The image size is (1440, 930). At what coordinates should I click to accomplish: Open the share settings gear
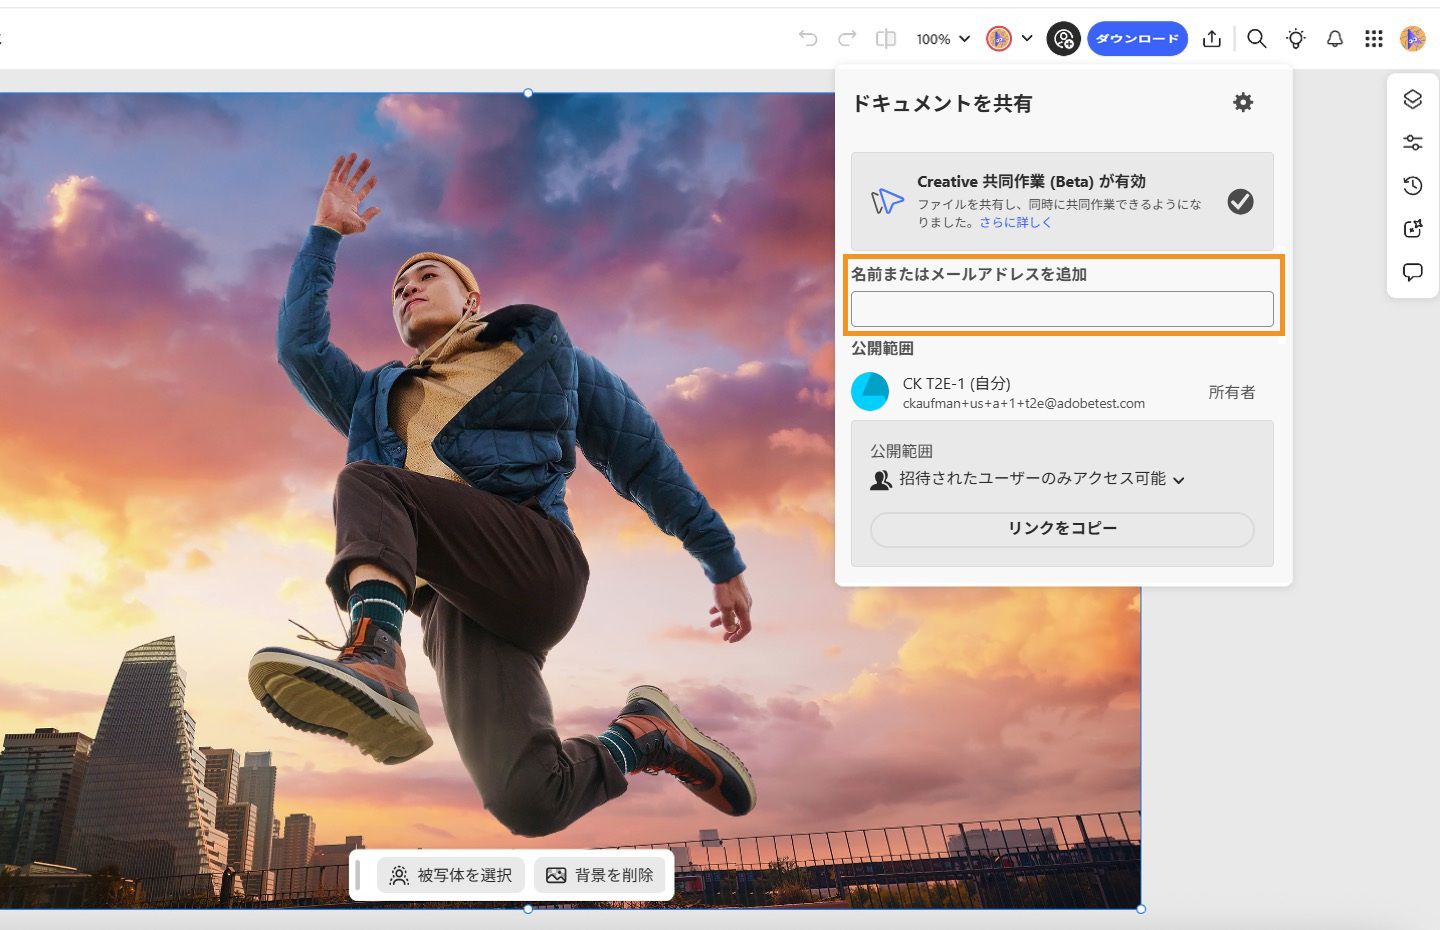click(x=1243, y=102)
